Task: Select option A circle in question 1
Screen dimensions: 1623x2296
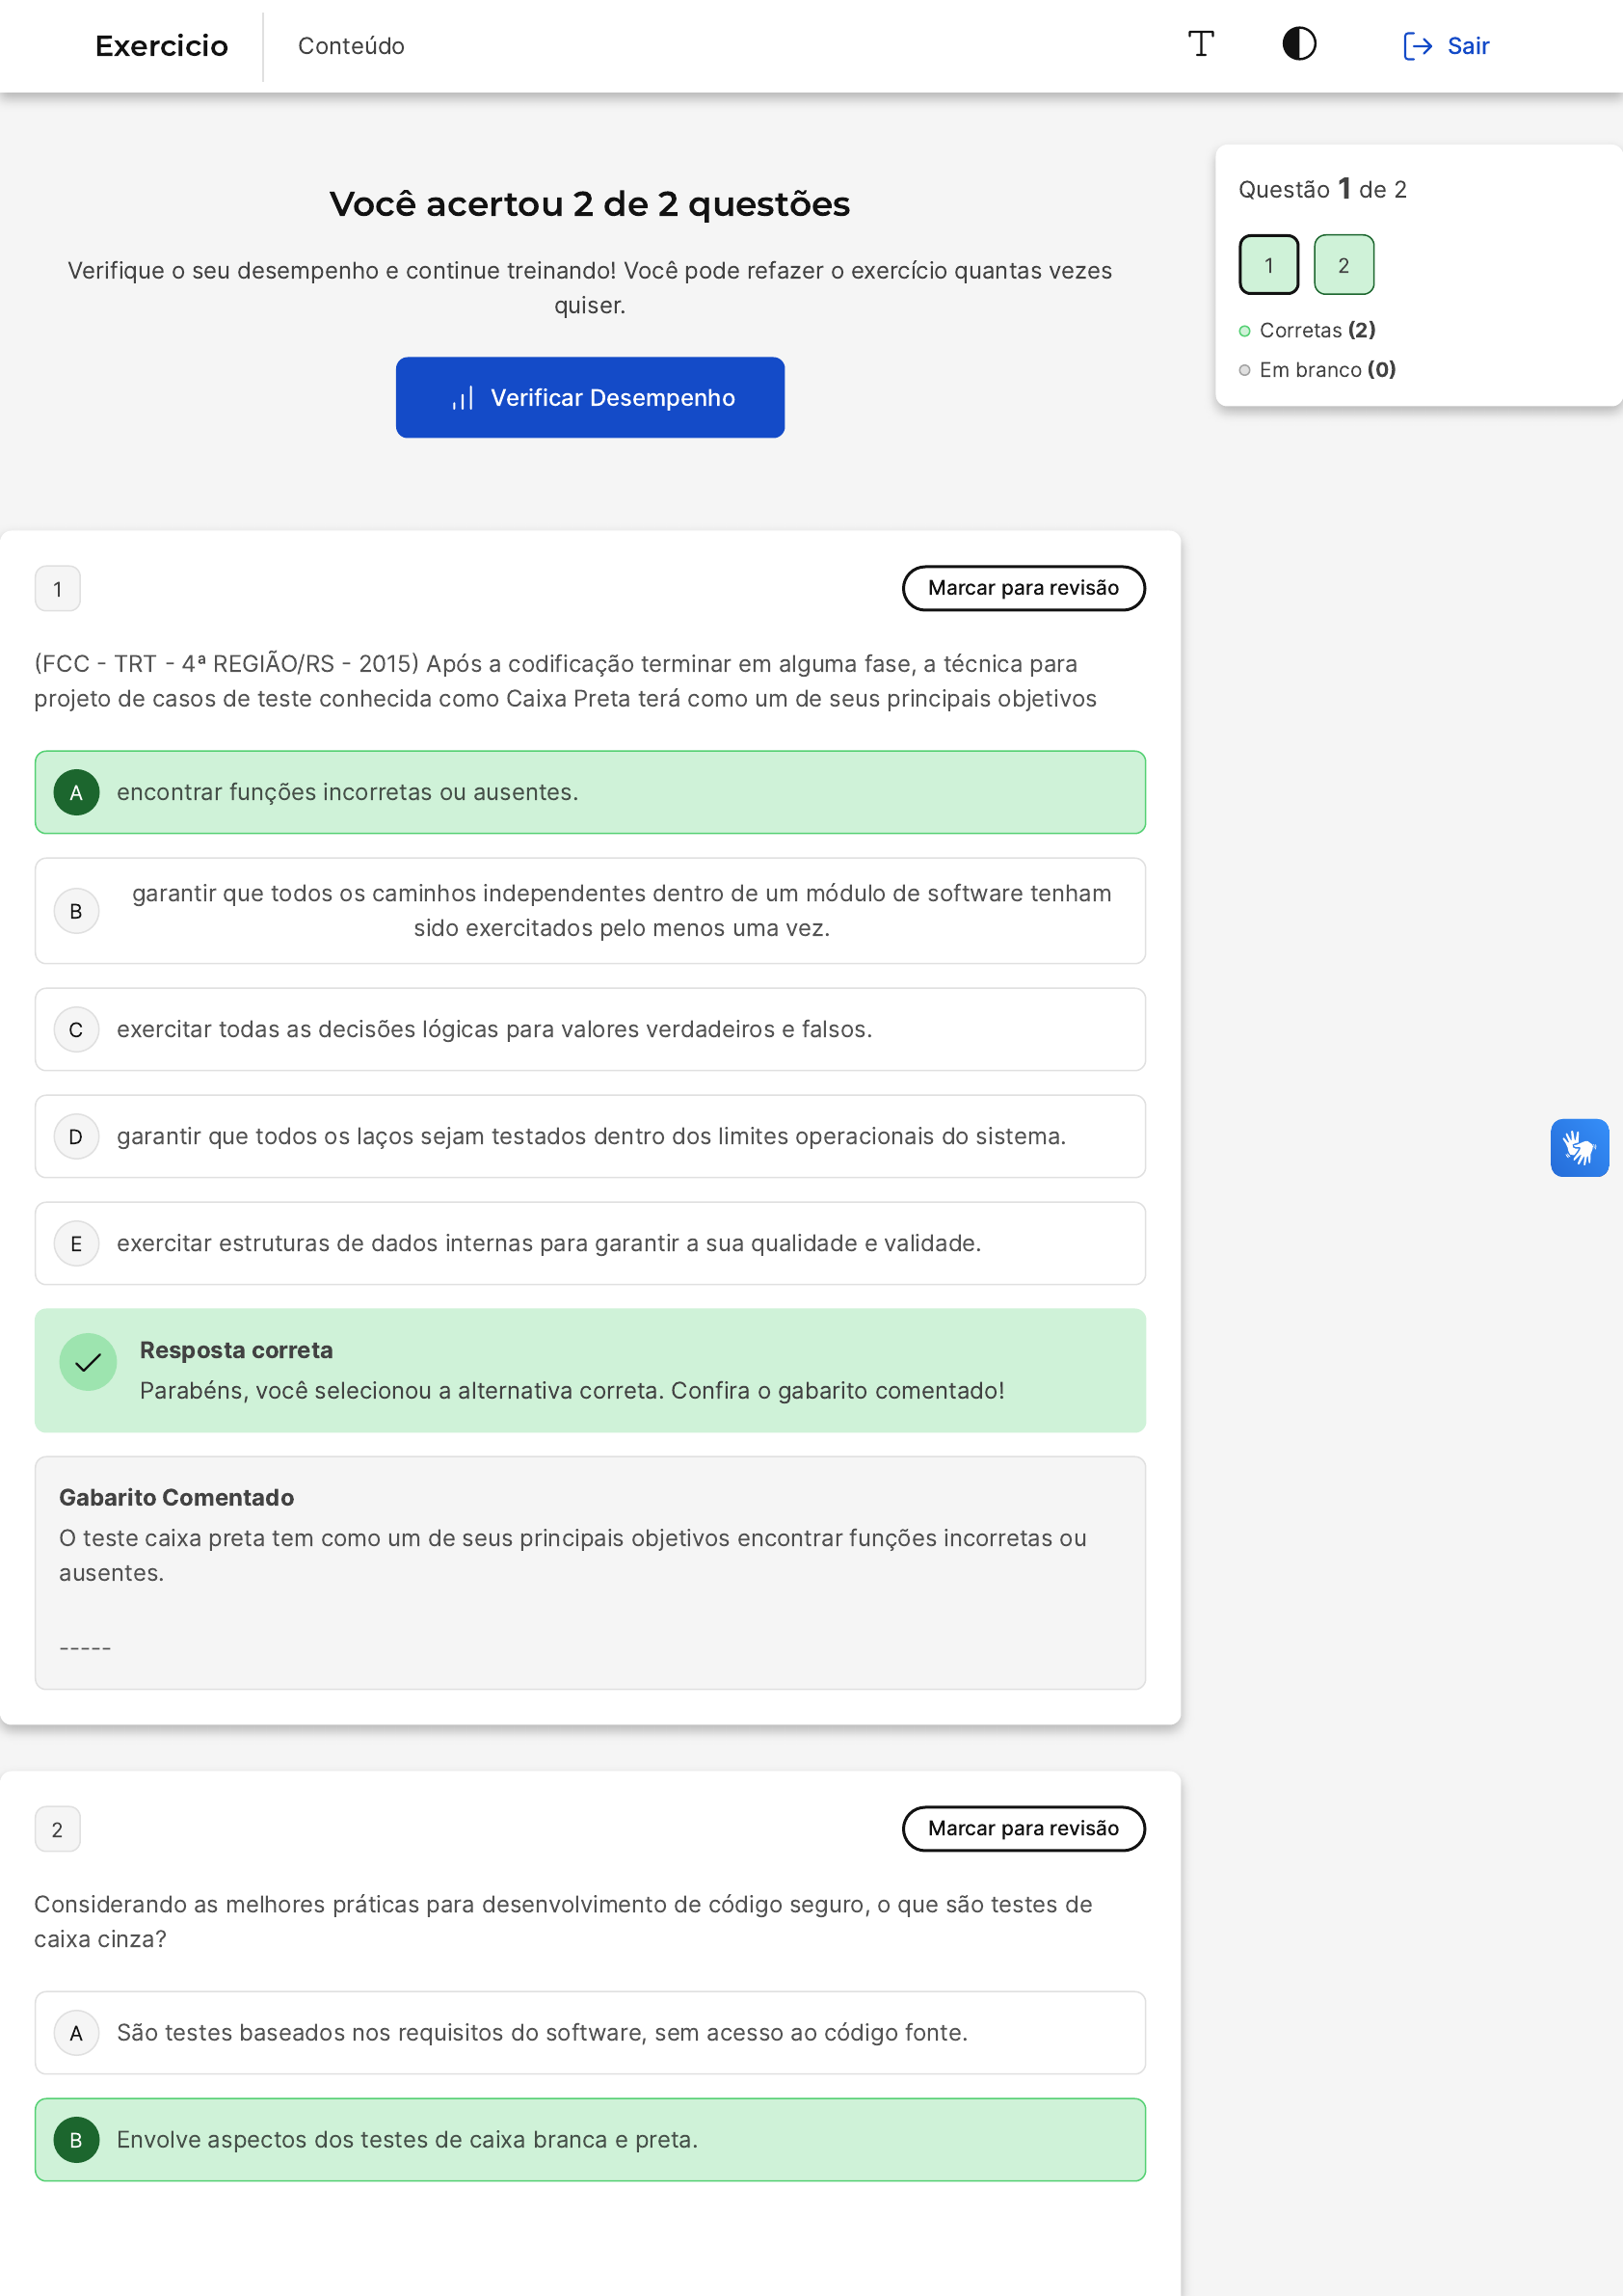Action: pos(76,792)
